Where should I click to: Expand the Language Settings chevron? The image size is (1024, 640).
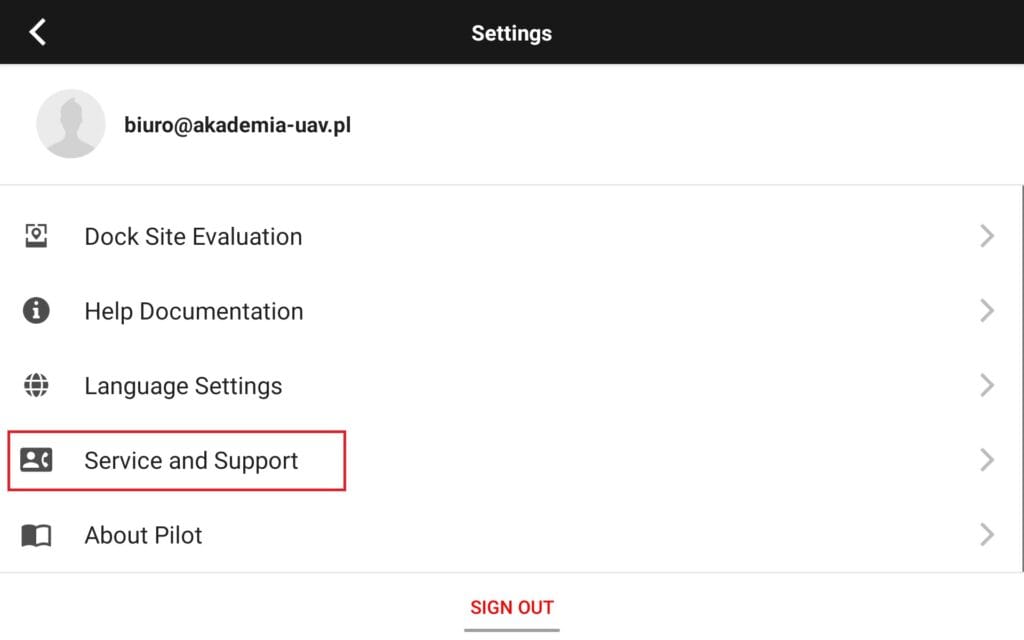[x=987, y=386]
